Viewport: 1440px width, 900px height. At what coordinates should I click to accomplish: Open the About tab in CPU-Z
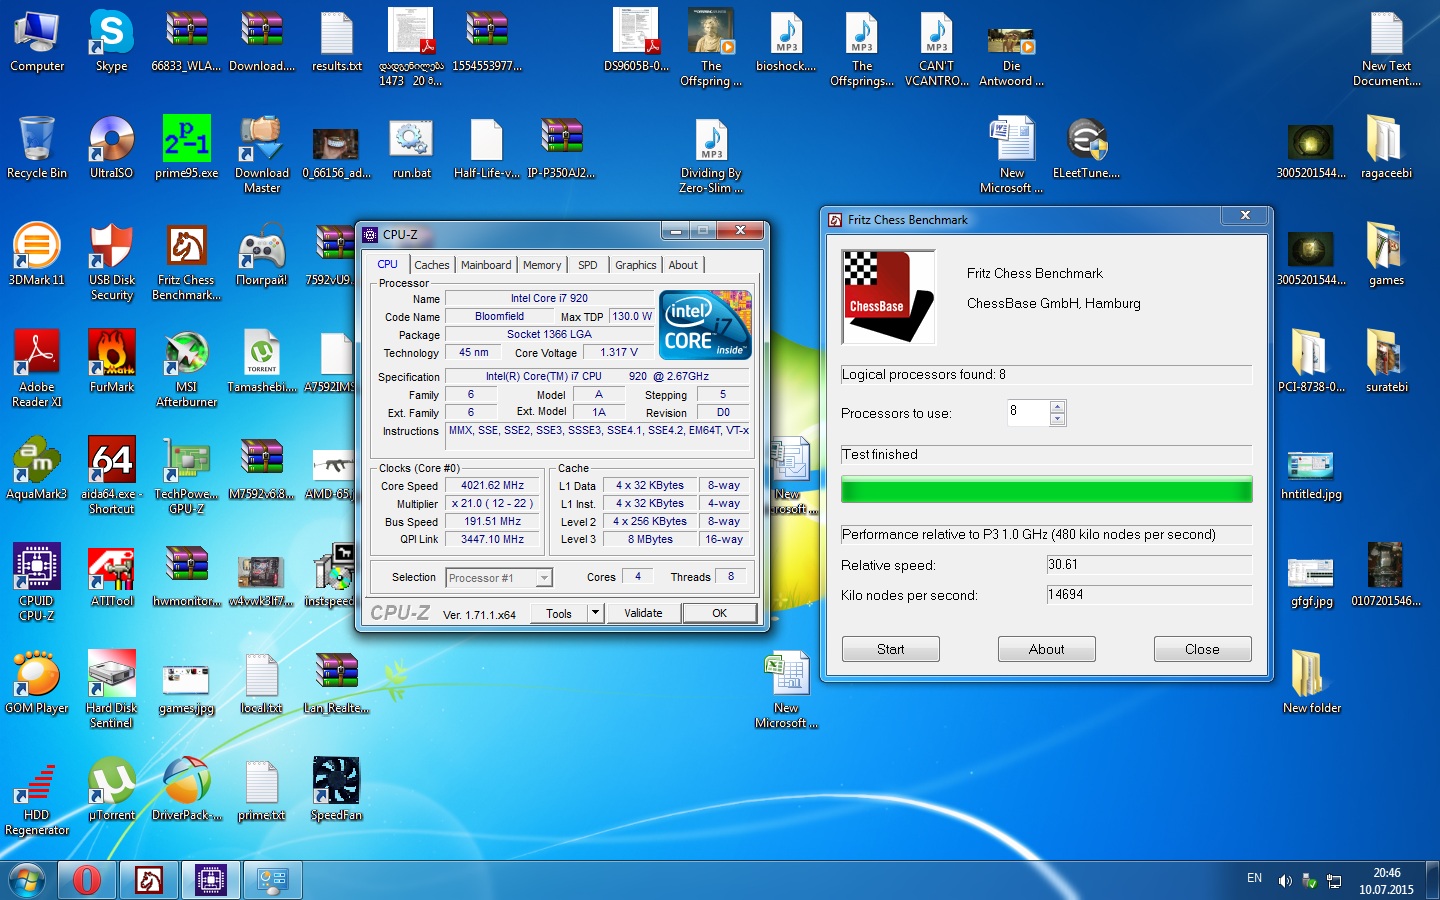pyautogui.click(x=683, y=265)
